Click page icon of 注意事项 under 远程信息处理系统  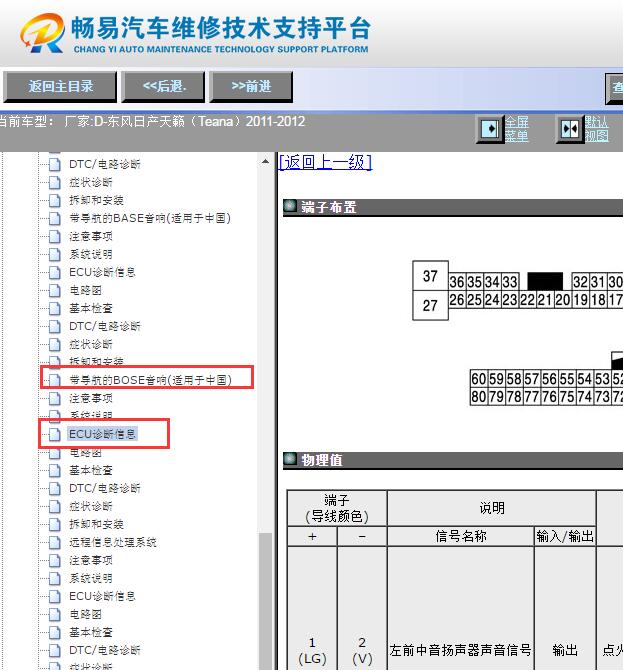tap(55, 560)
